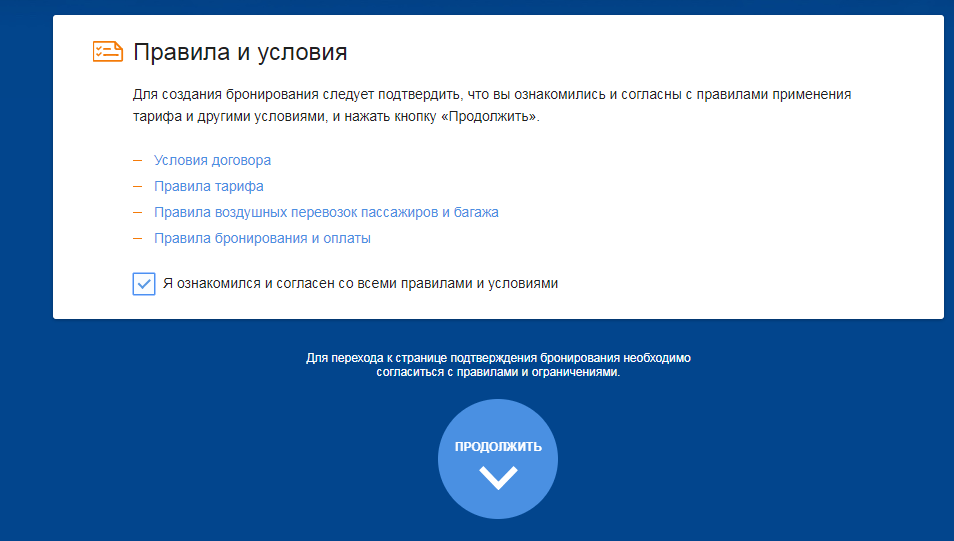Open the Условия договора link
Screen dimensions: 954x541
212,160
